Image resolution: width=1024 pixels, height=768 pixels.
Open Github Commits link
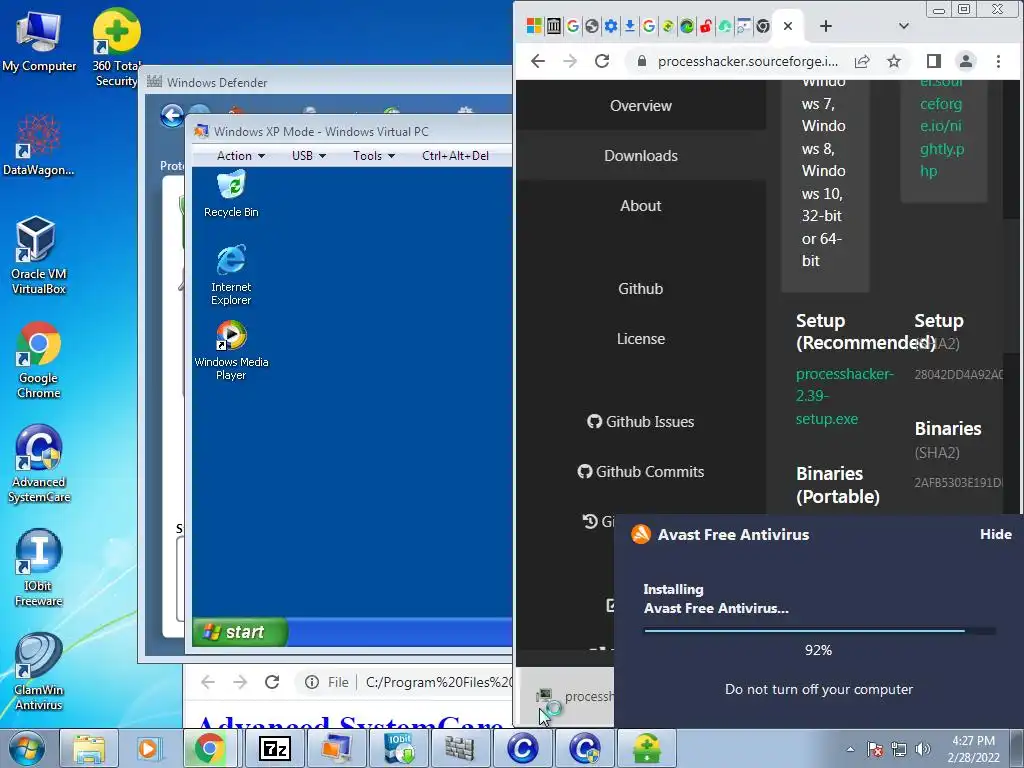(x=641, y=472)
